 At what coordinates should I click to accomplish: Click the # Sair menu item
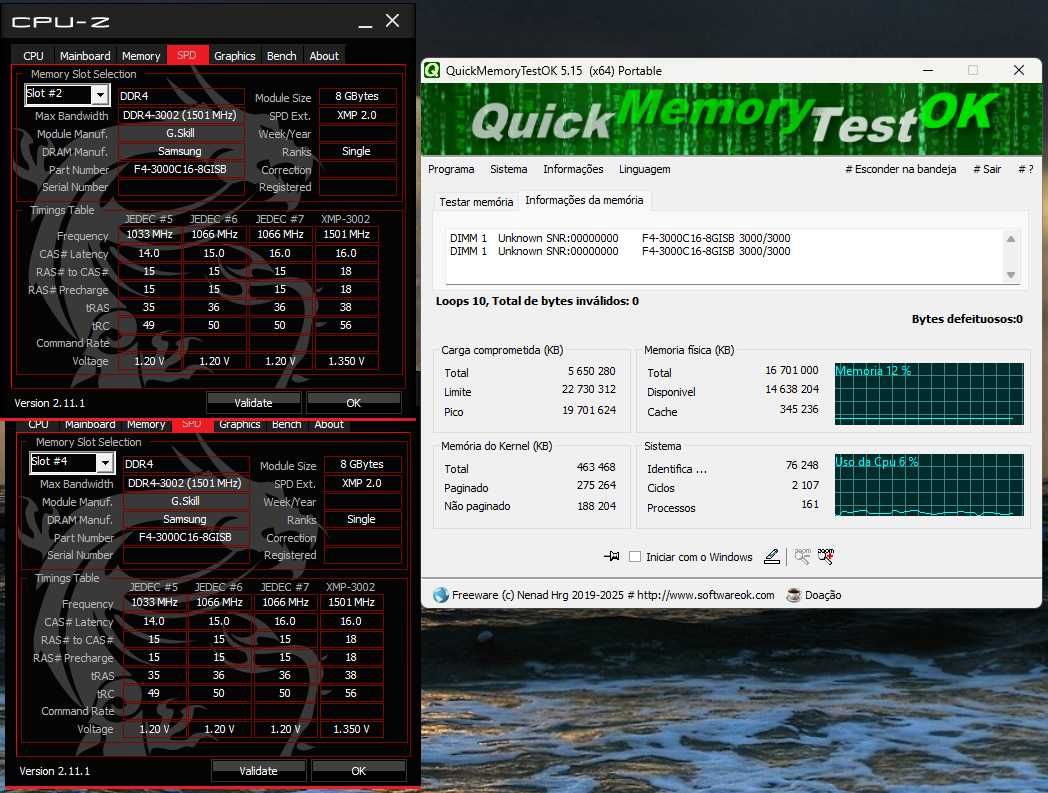[x=987, y=169]
